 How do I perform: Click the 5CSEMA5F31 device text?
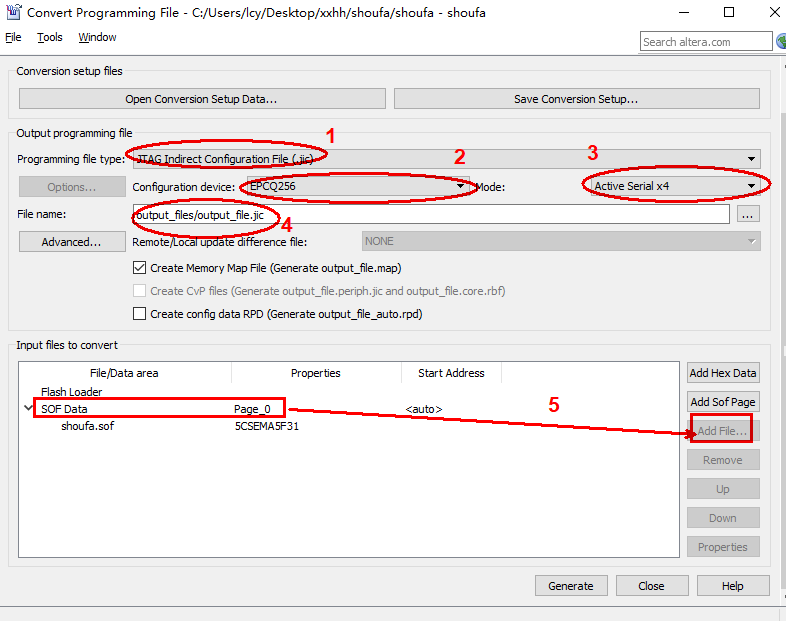(x=267, y=426)
